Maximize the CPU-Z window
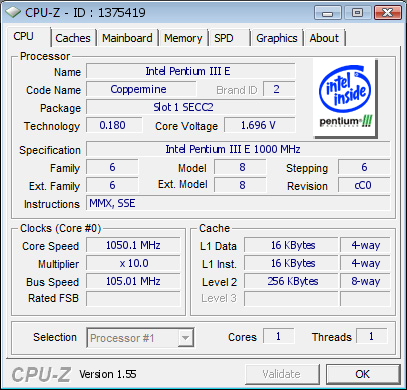This screenshot has height=390, width=407. (x=357, y=13)
